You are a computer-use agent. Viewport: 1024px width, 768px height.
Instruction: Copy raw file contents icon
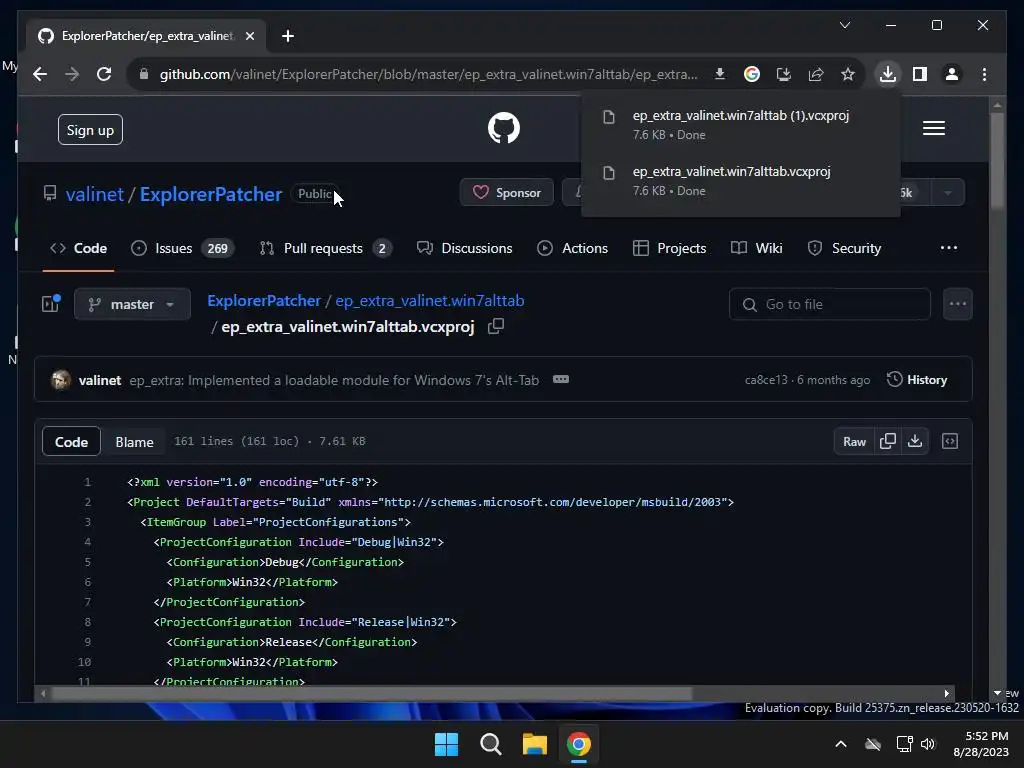888,441
